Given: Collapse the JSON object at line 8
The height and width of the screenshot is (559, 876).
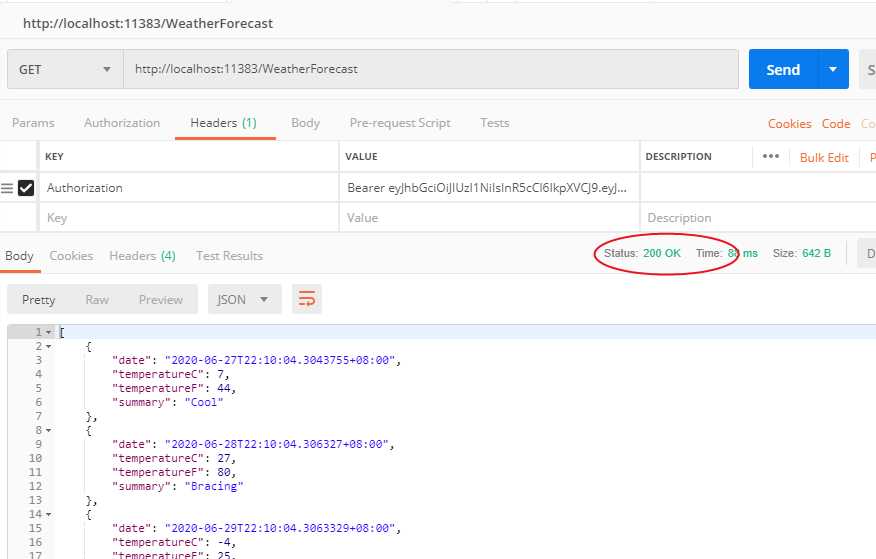Looking at the screenshot, I should (x=49, y=431).
